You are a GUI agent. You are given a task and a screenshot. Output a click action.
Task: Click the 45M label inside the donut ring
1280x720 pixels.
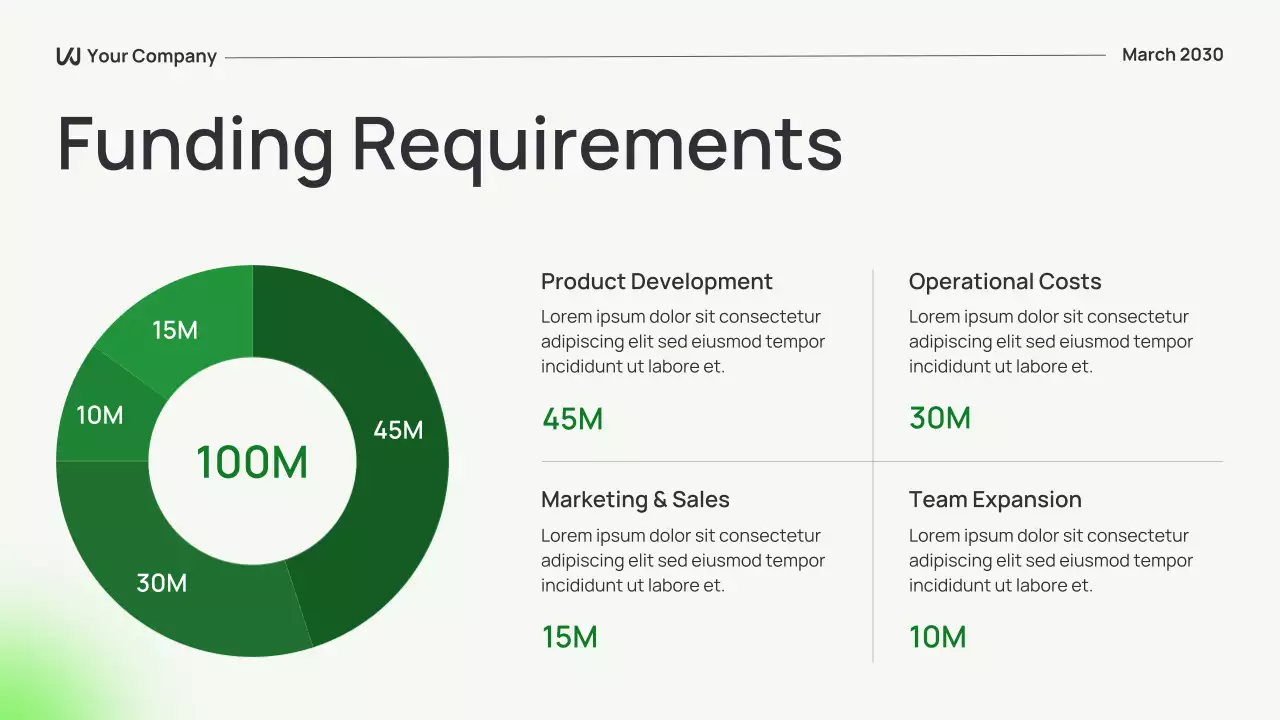point(398,431)
